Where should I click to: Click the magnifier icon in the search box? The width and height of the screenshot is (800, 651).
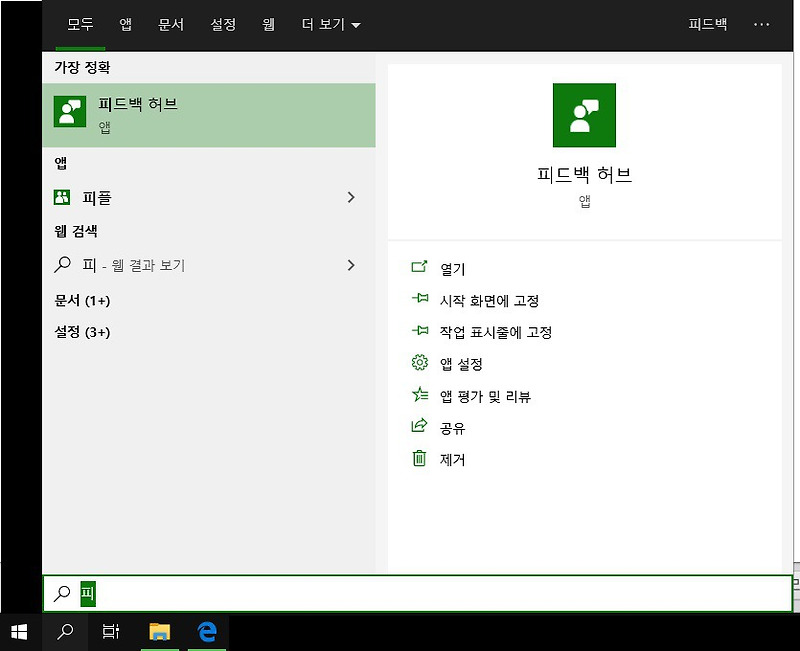62,593
